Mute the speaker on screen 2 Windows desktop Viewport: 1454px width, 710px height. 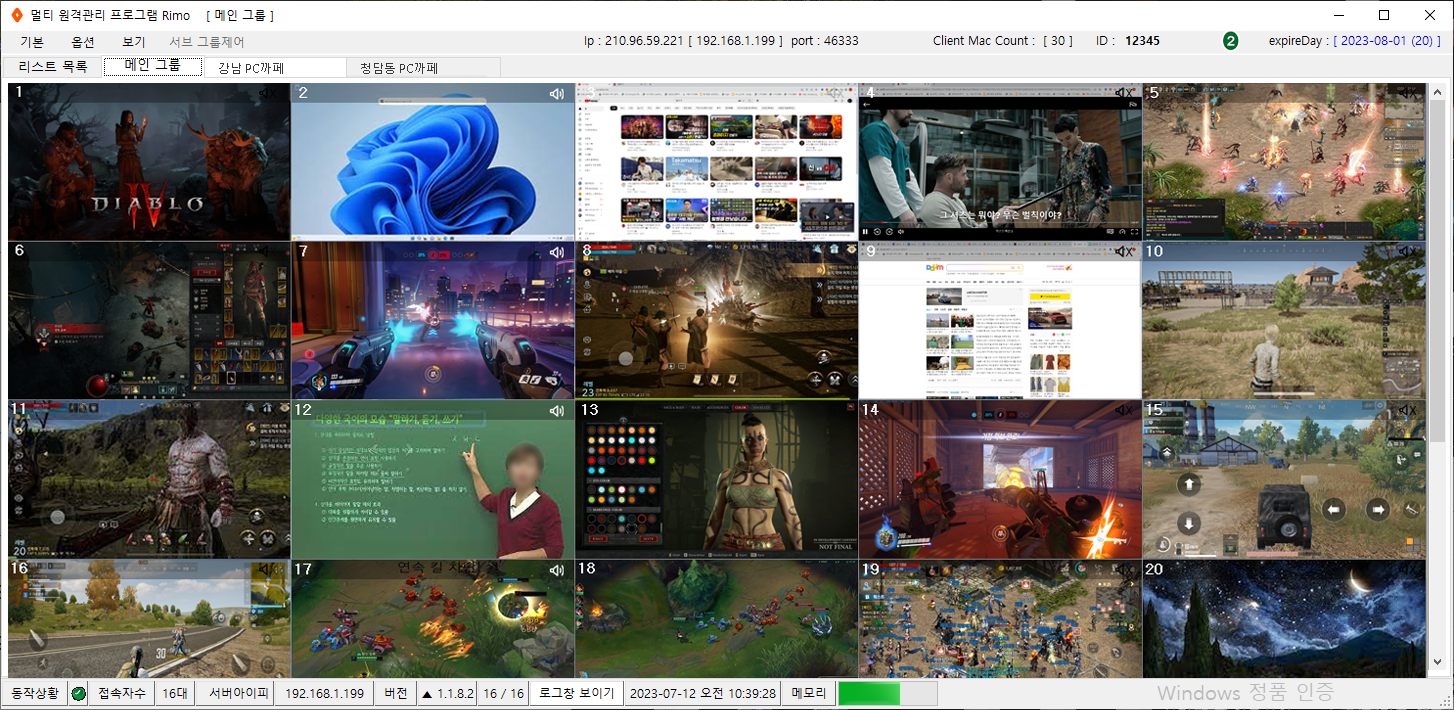point(557,94)
